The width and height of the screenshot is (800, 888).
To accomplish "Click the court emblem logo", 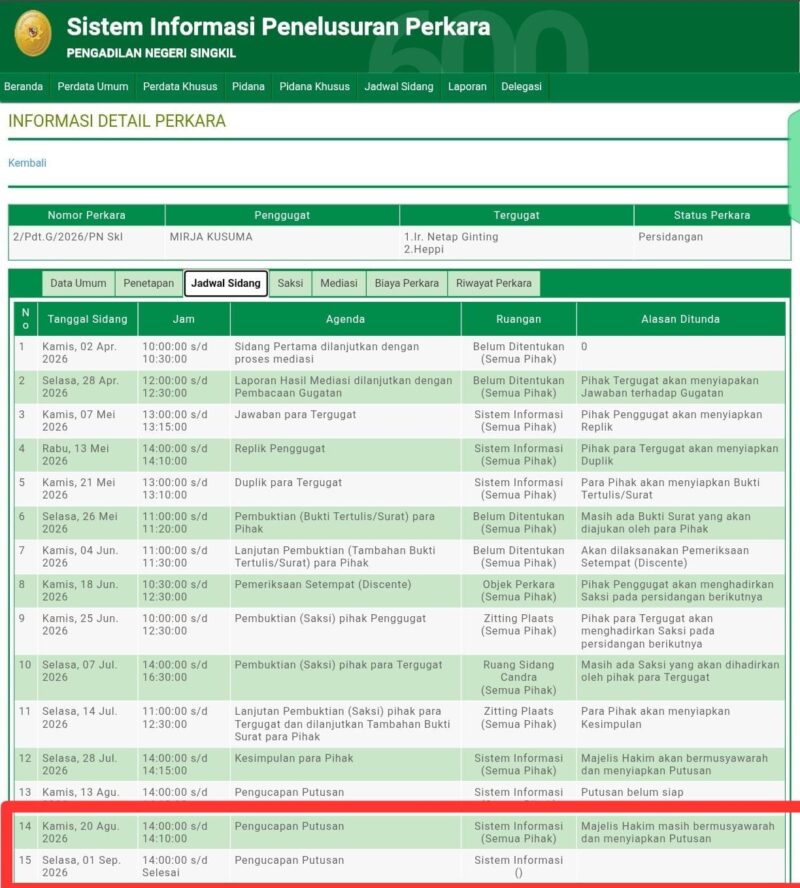I will [33, 33].
